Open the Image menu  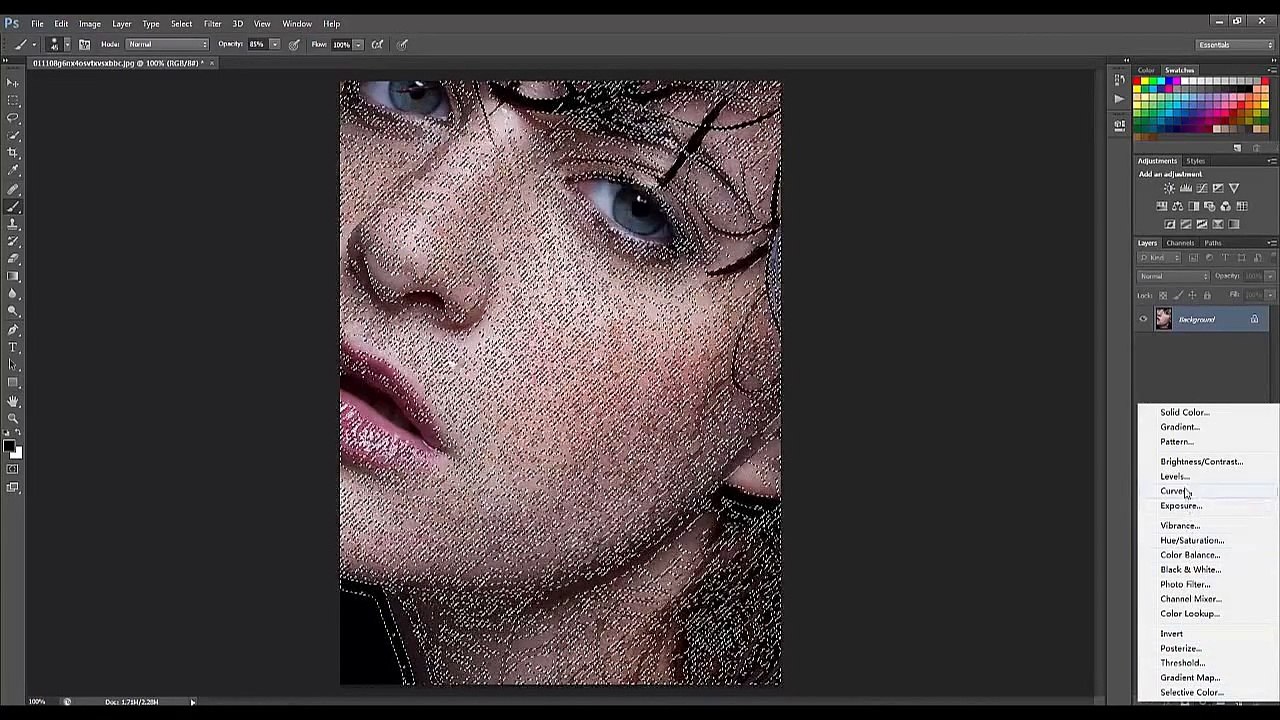pos(90,23)
